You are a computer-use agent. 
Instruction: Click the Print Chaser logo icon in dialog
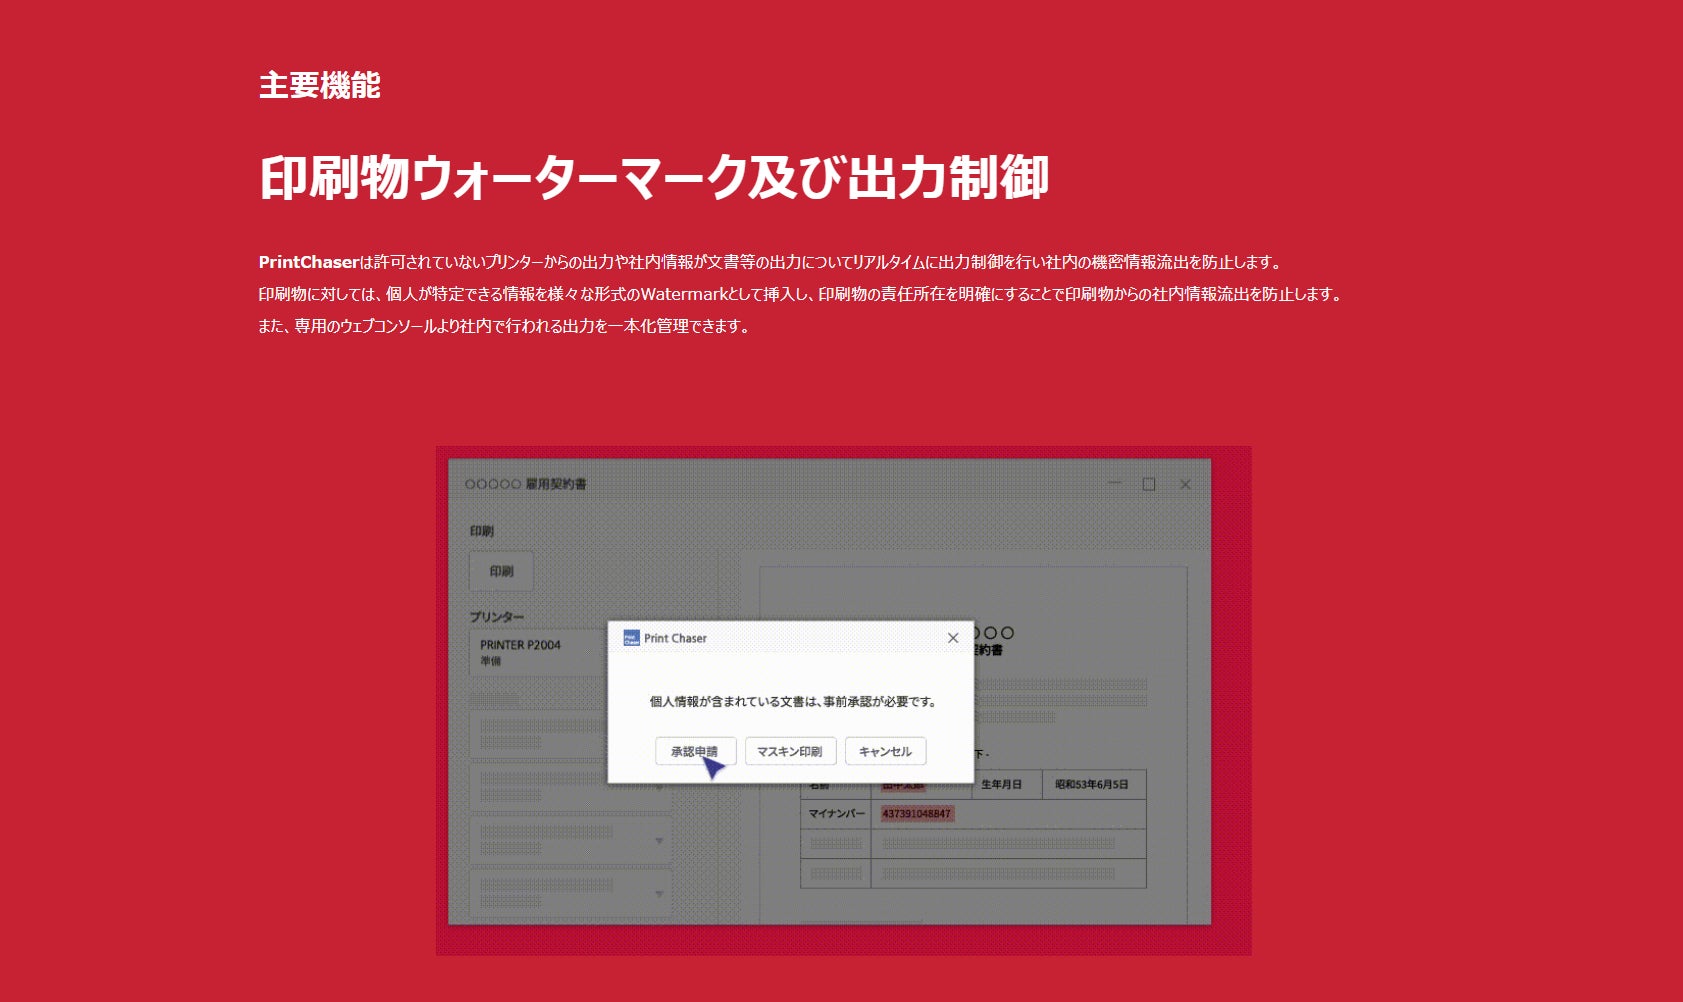[x=631, y=638]
